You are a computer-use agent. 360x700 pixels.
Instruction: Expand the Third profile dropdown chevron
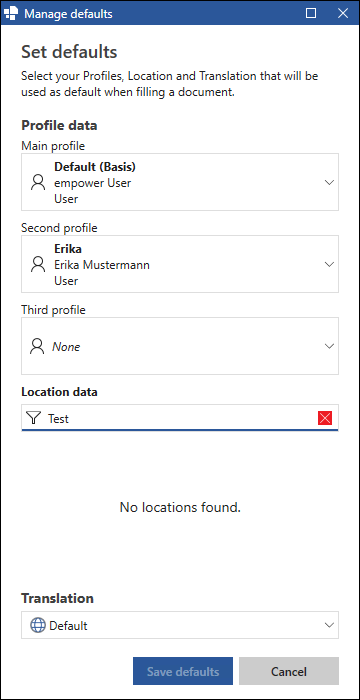[x=329, y=346]
